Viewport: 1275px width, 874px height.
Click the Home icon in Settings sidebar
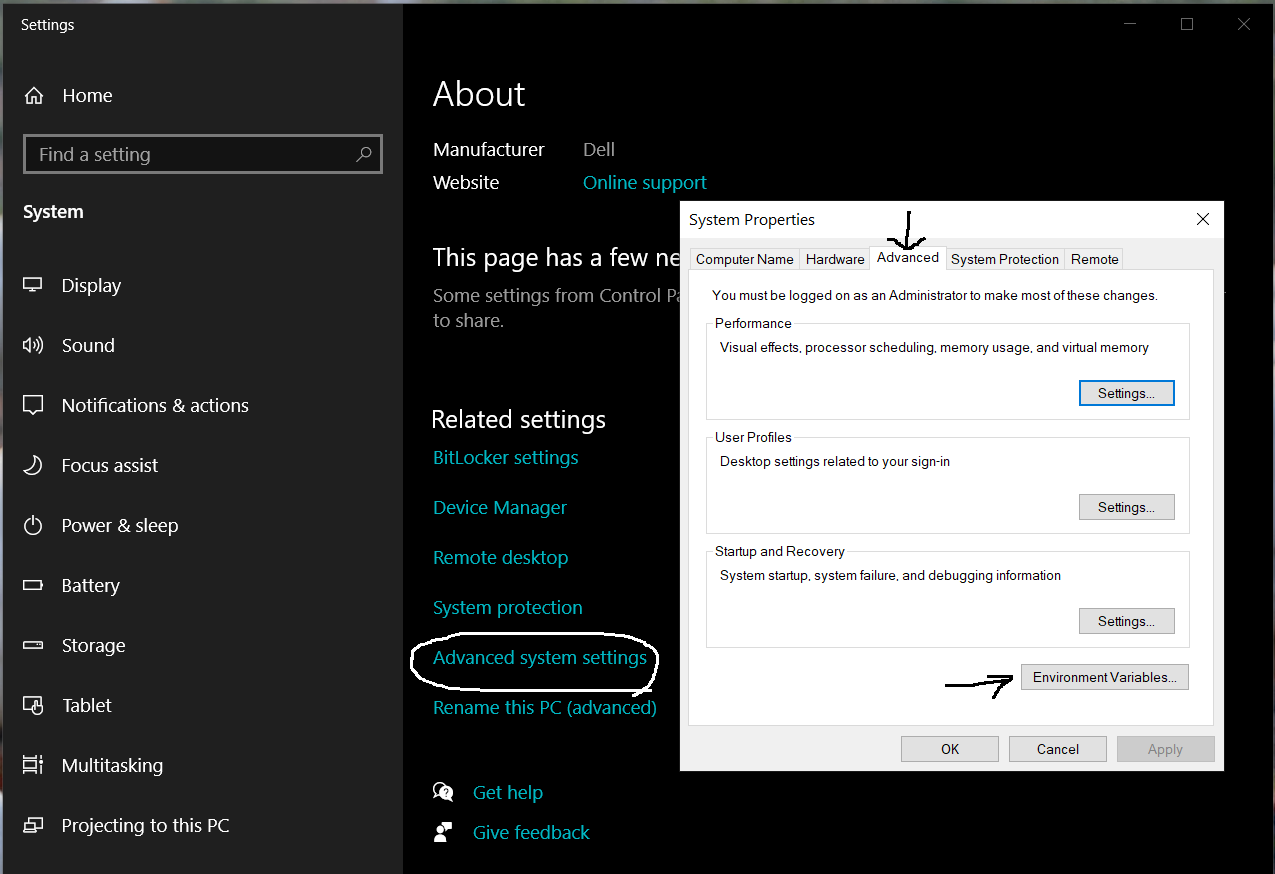[x=34, y=96]
